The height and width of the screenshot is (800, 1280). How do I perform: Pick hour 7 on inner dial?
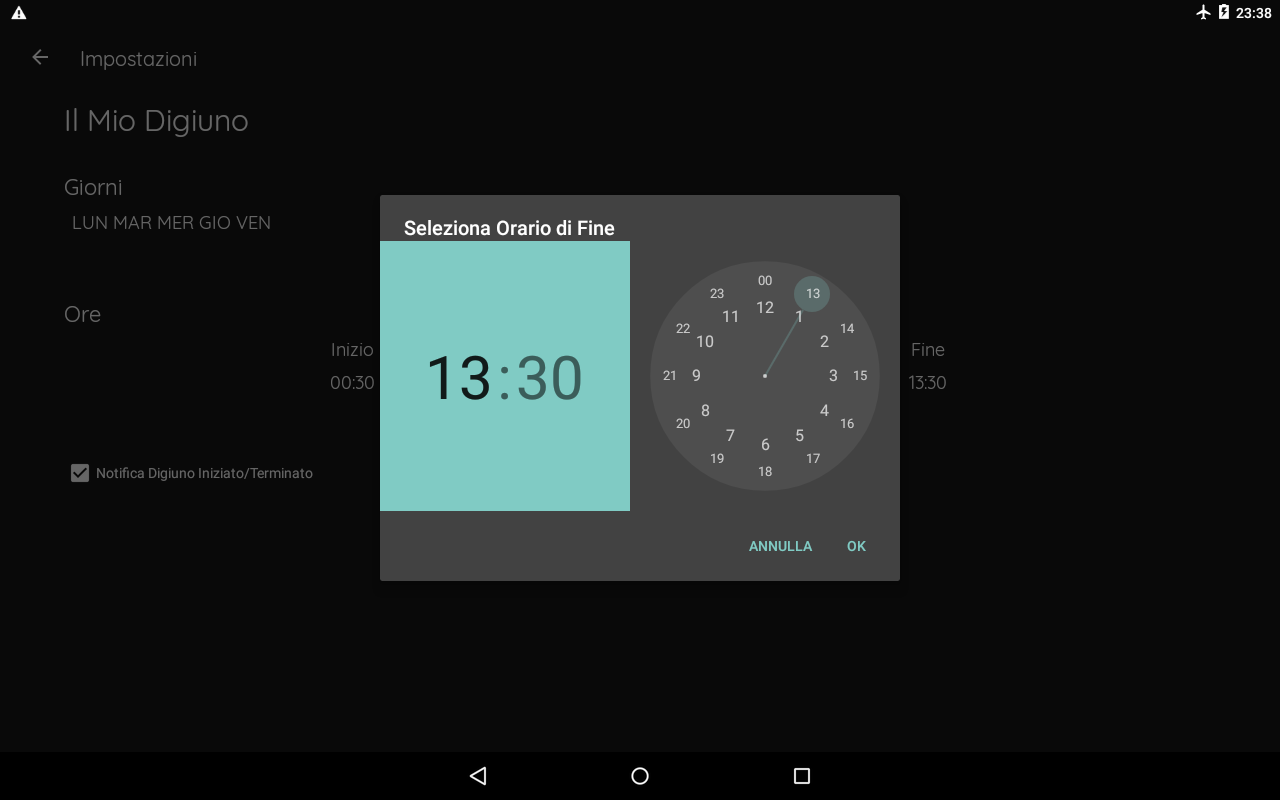click(x=730, y=435)
